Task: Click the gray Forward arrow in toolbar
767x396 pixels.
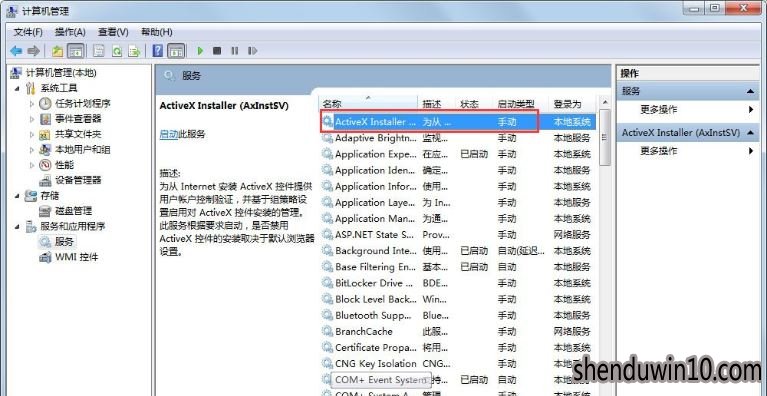Action: click(33, 51)
